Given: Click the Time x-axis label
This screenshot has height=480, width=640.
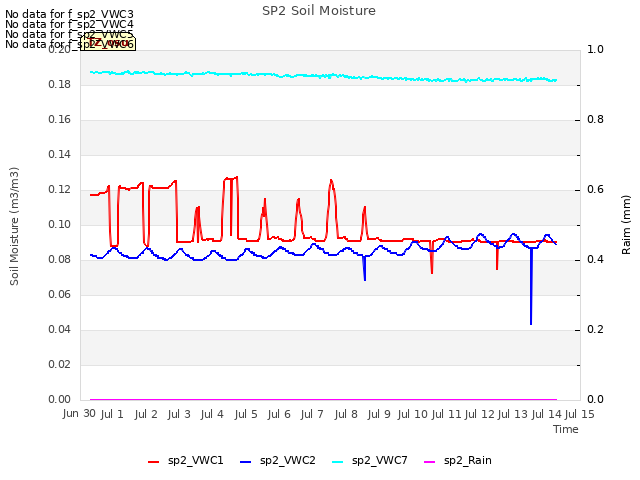Looking at the screenshot, I should pos(566,429).
